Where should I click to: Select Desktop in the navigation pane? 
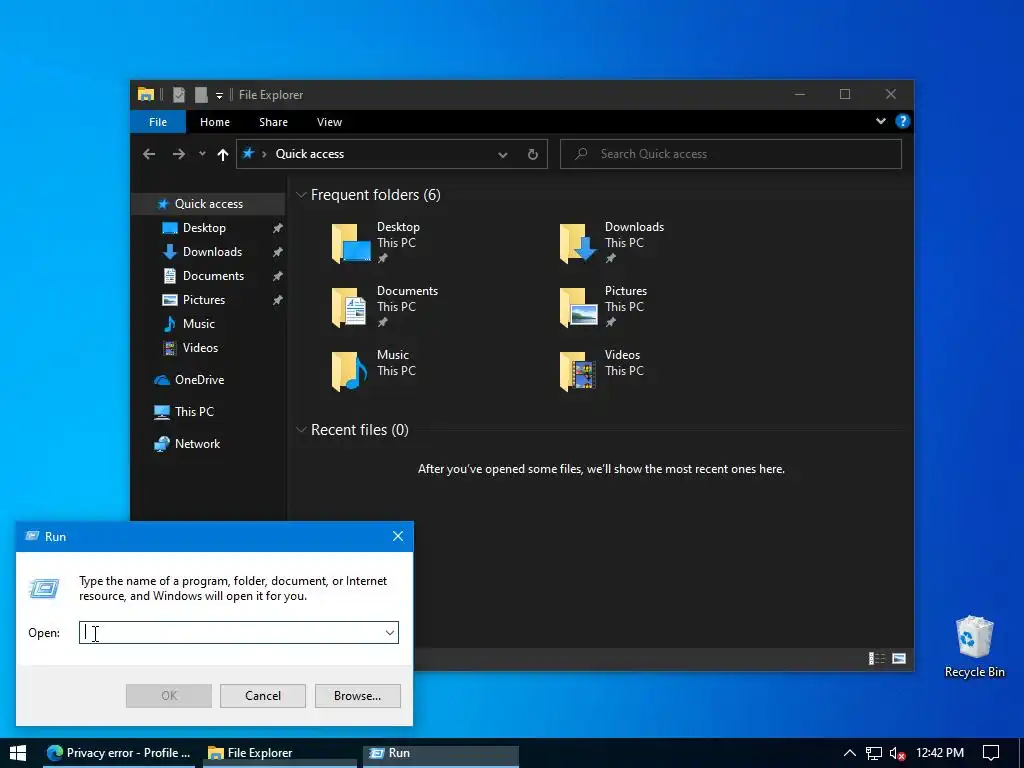click(204, 228)
